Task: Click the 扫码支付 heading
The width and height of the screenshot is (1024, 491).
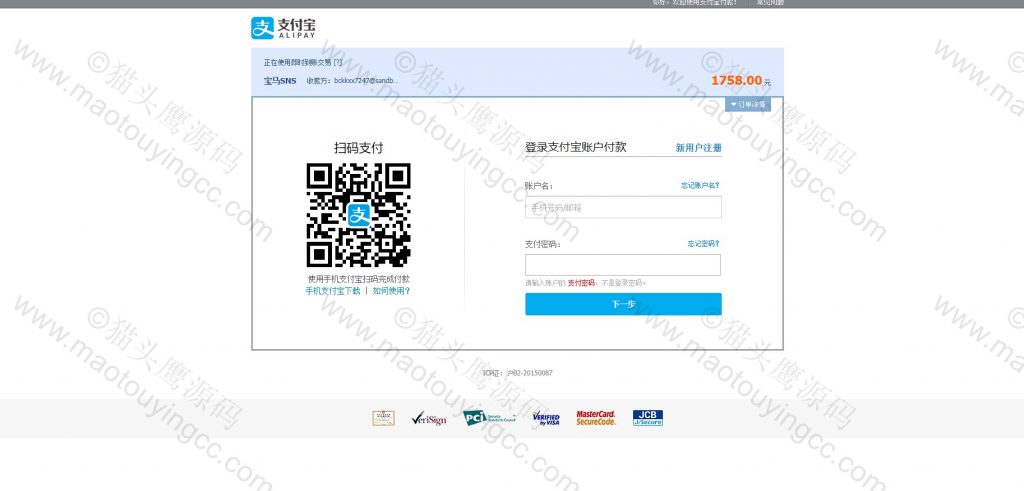Action: click(359, 148)
